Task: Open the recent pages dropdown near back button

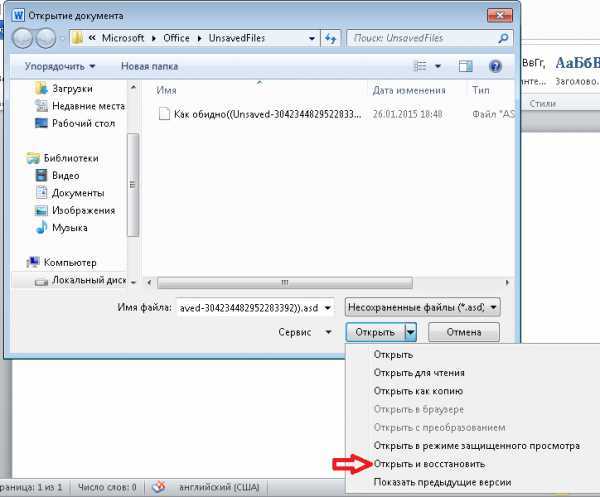Action: pyautogui.click(x=61, y=38)
